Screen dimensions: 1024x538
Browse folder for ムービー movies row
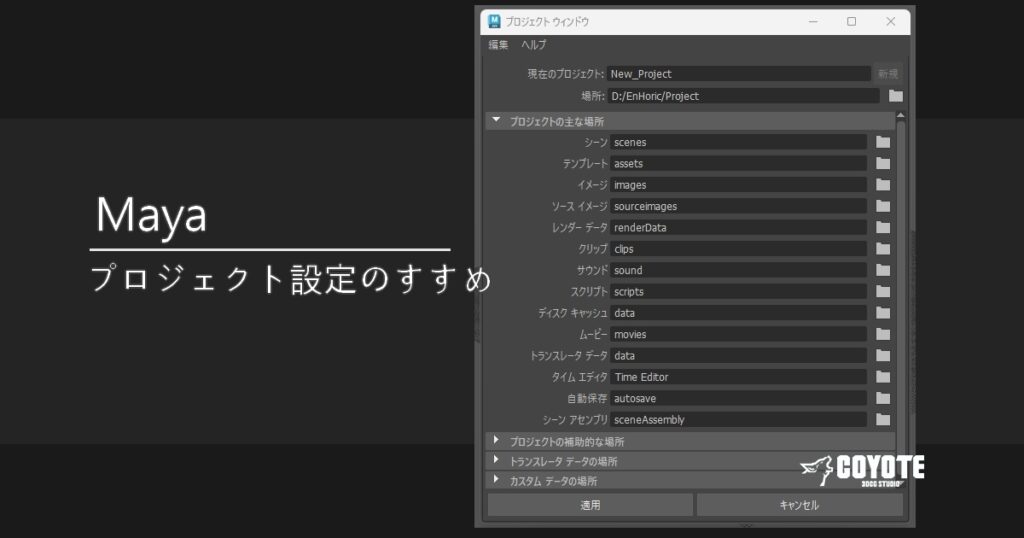[x=883, y=334]
